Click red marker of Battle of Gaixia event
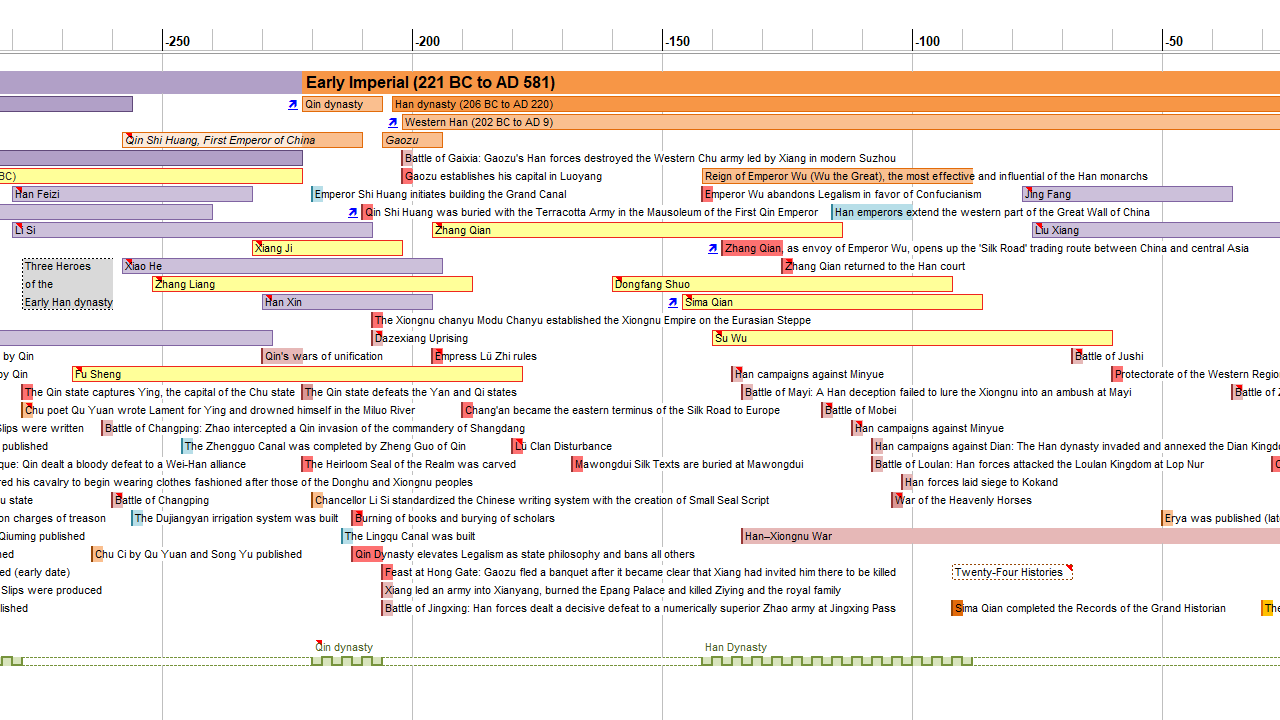The height and width of the screenshot is (720, 1280). tap(406, 158)
